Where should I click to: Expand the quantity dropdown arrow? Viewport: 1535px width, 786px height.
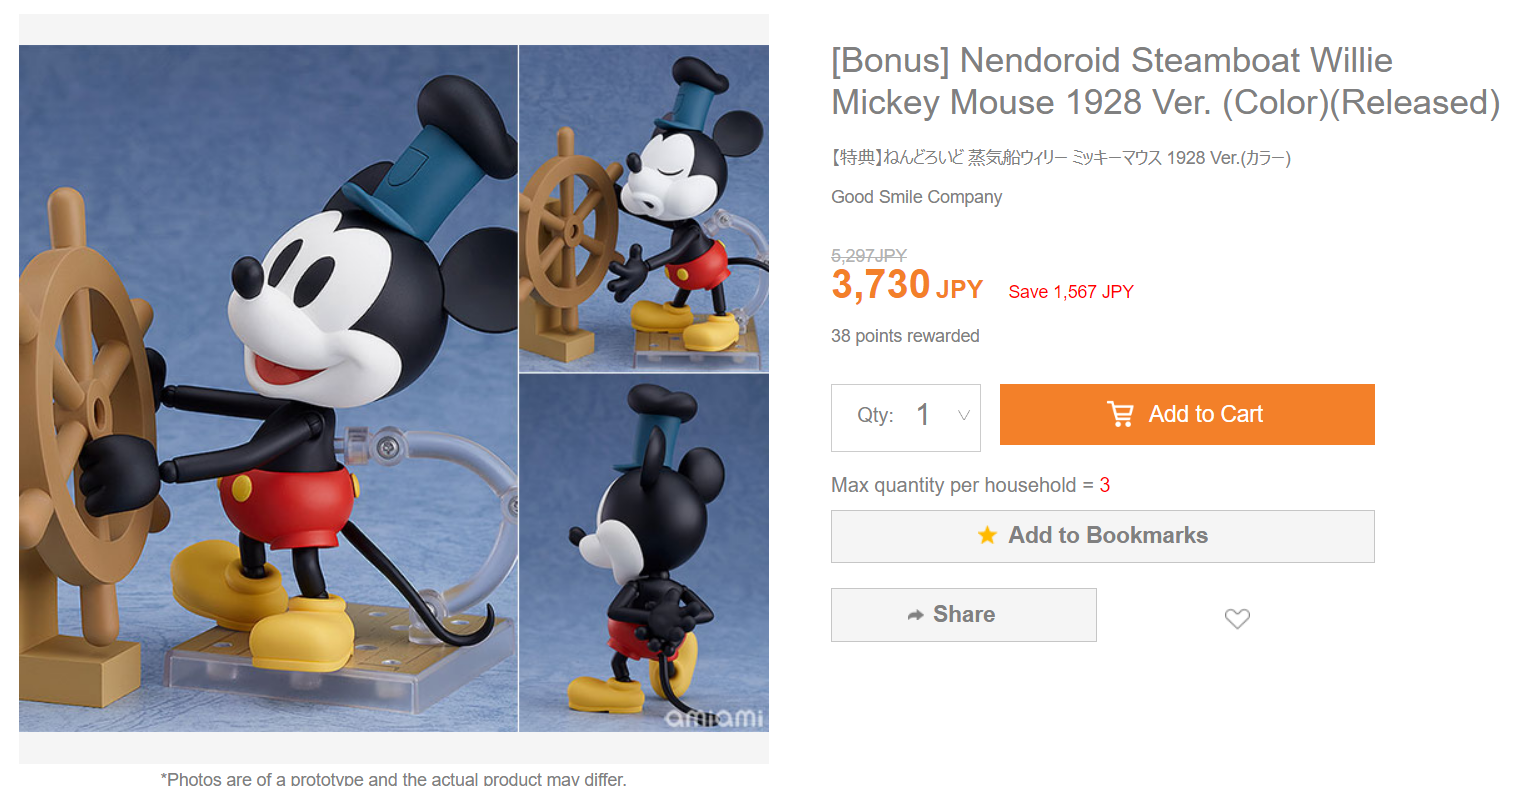964,415
